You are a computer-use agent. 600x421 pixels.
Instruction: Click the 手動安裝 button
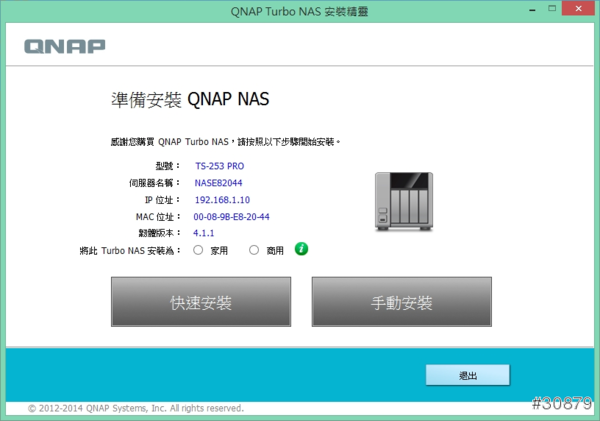pyautogui.click(x=401, y=302)
